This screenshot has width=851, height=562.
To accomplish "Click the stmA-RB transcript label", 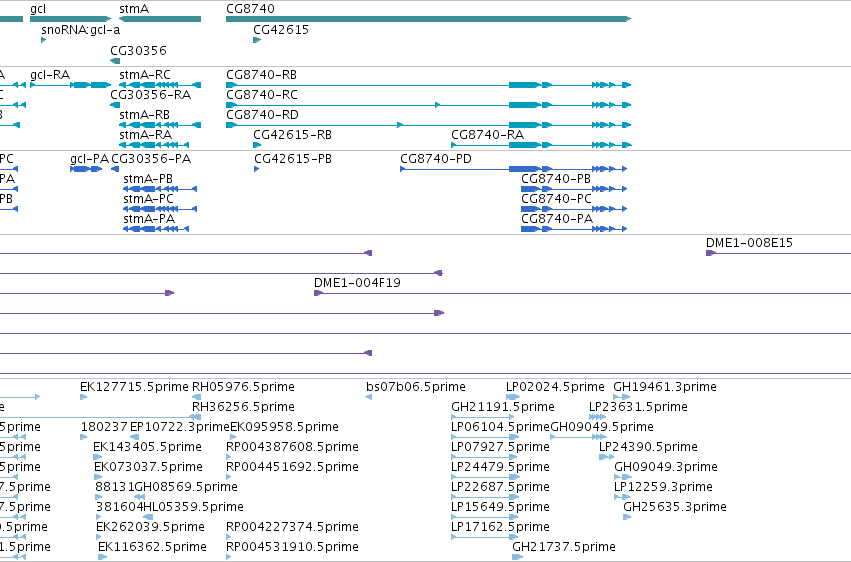I will (x=144, y=115).
